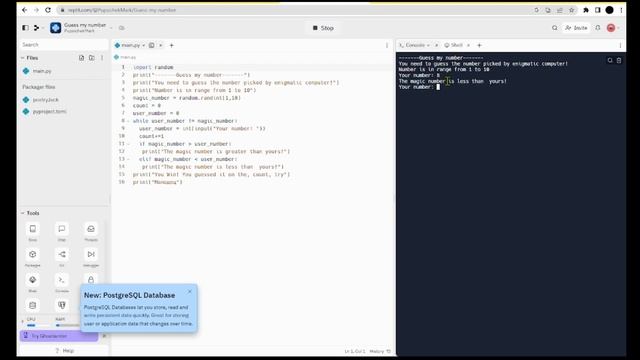
Task: Create a new folder in Files
Action: coord(92,58)
